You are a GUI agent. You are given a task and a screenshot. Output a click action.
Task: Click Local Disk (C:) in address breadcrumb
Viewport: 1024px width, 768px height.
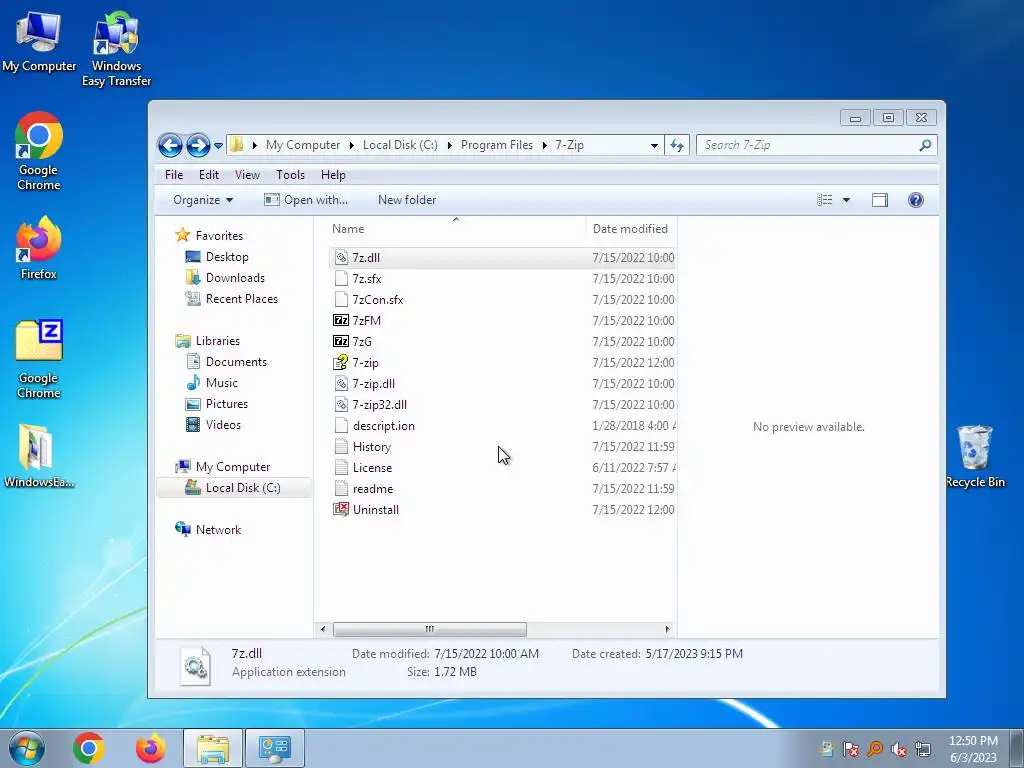[400, 145]
